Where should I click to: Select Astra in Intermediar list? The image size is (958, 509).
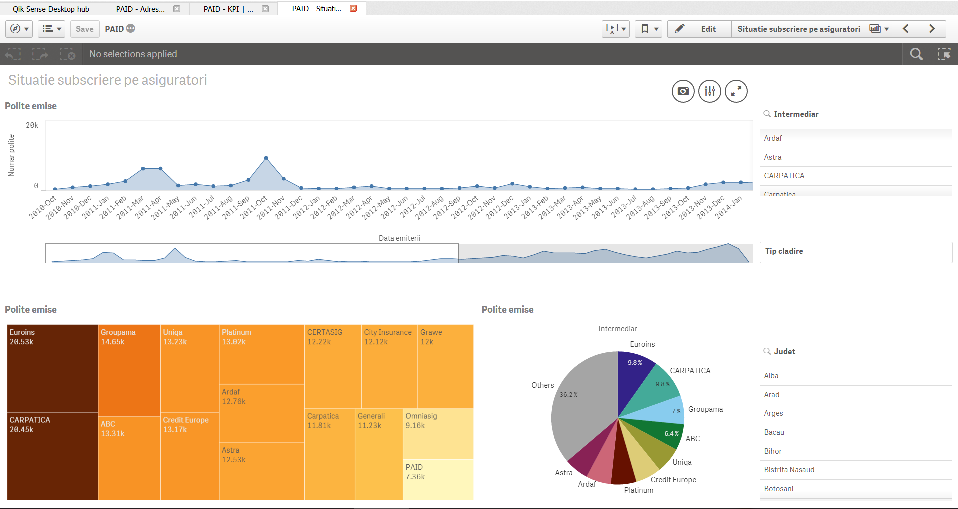pyautogui.click(x=856, y=157)
